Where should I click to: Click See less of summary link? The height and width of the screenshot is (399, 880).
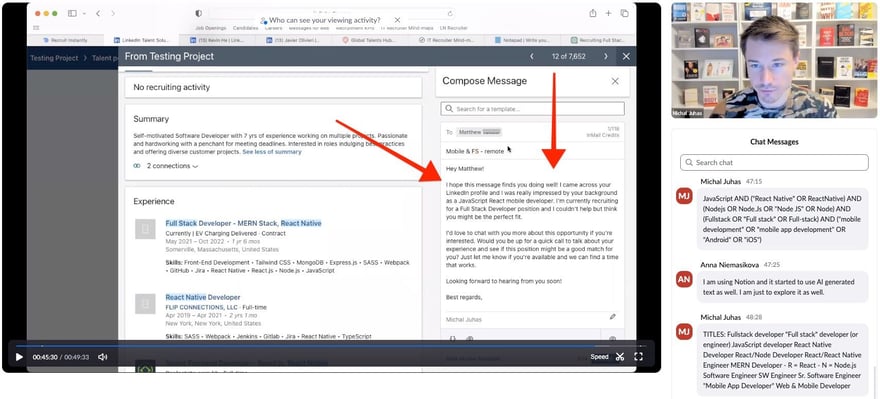pos(272,152)
